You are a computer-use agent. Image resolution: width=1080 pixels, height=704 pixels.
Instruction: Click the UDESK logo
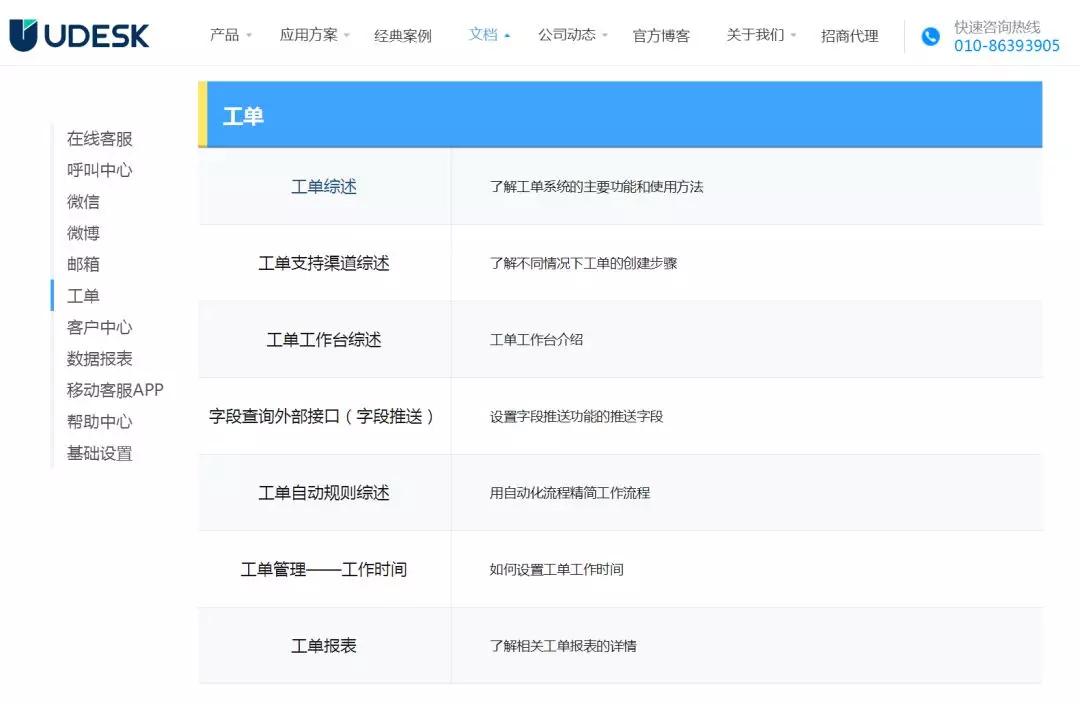(x=79, y=35)
